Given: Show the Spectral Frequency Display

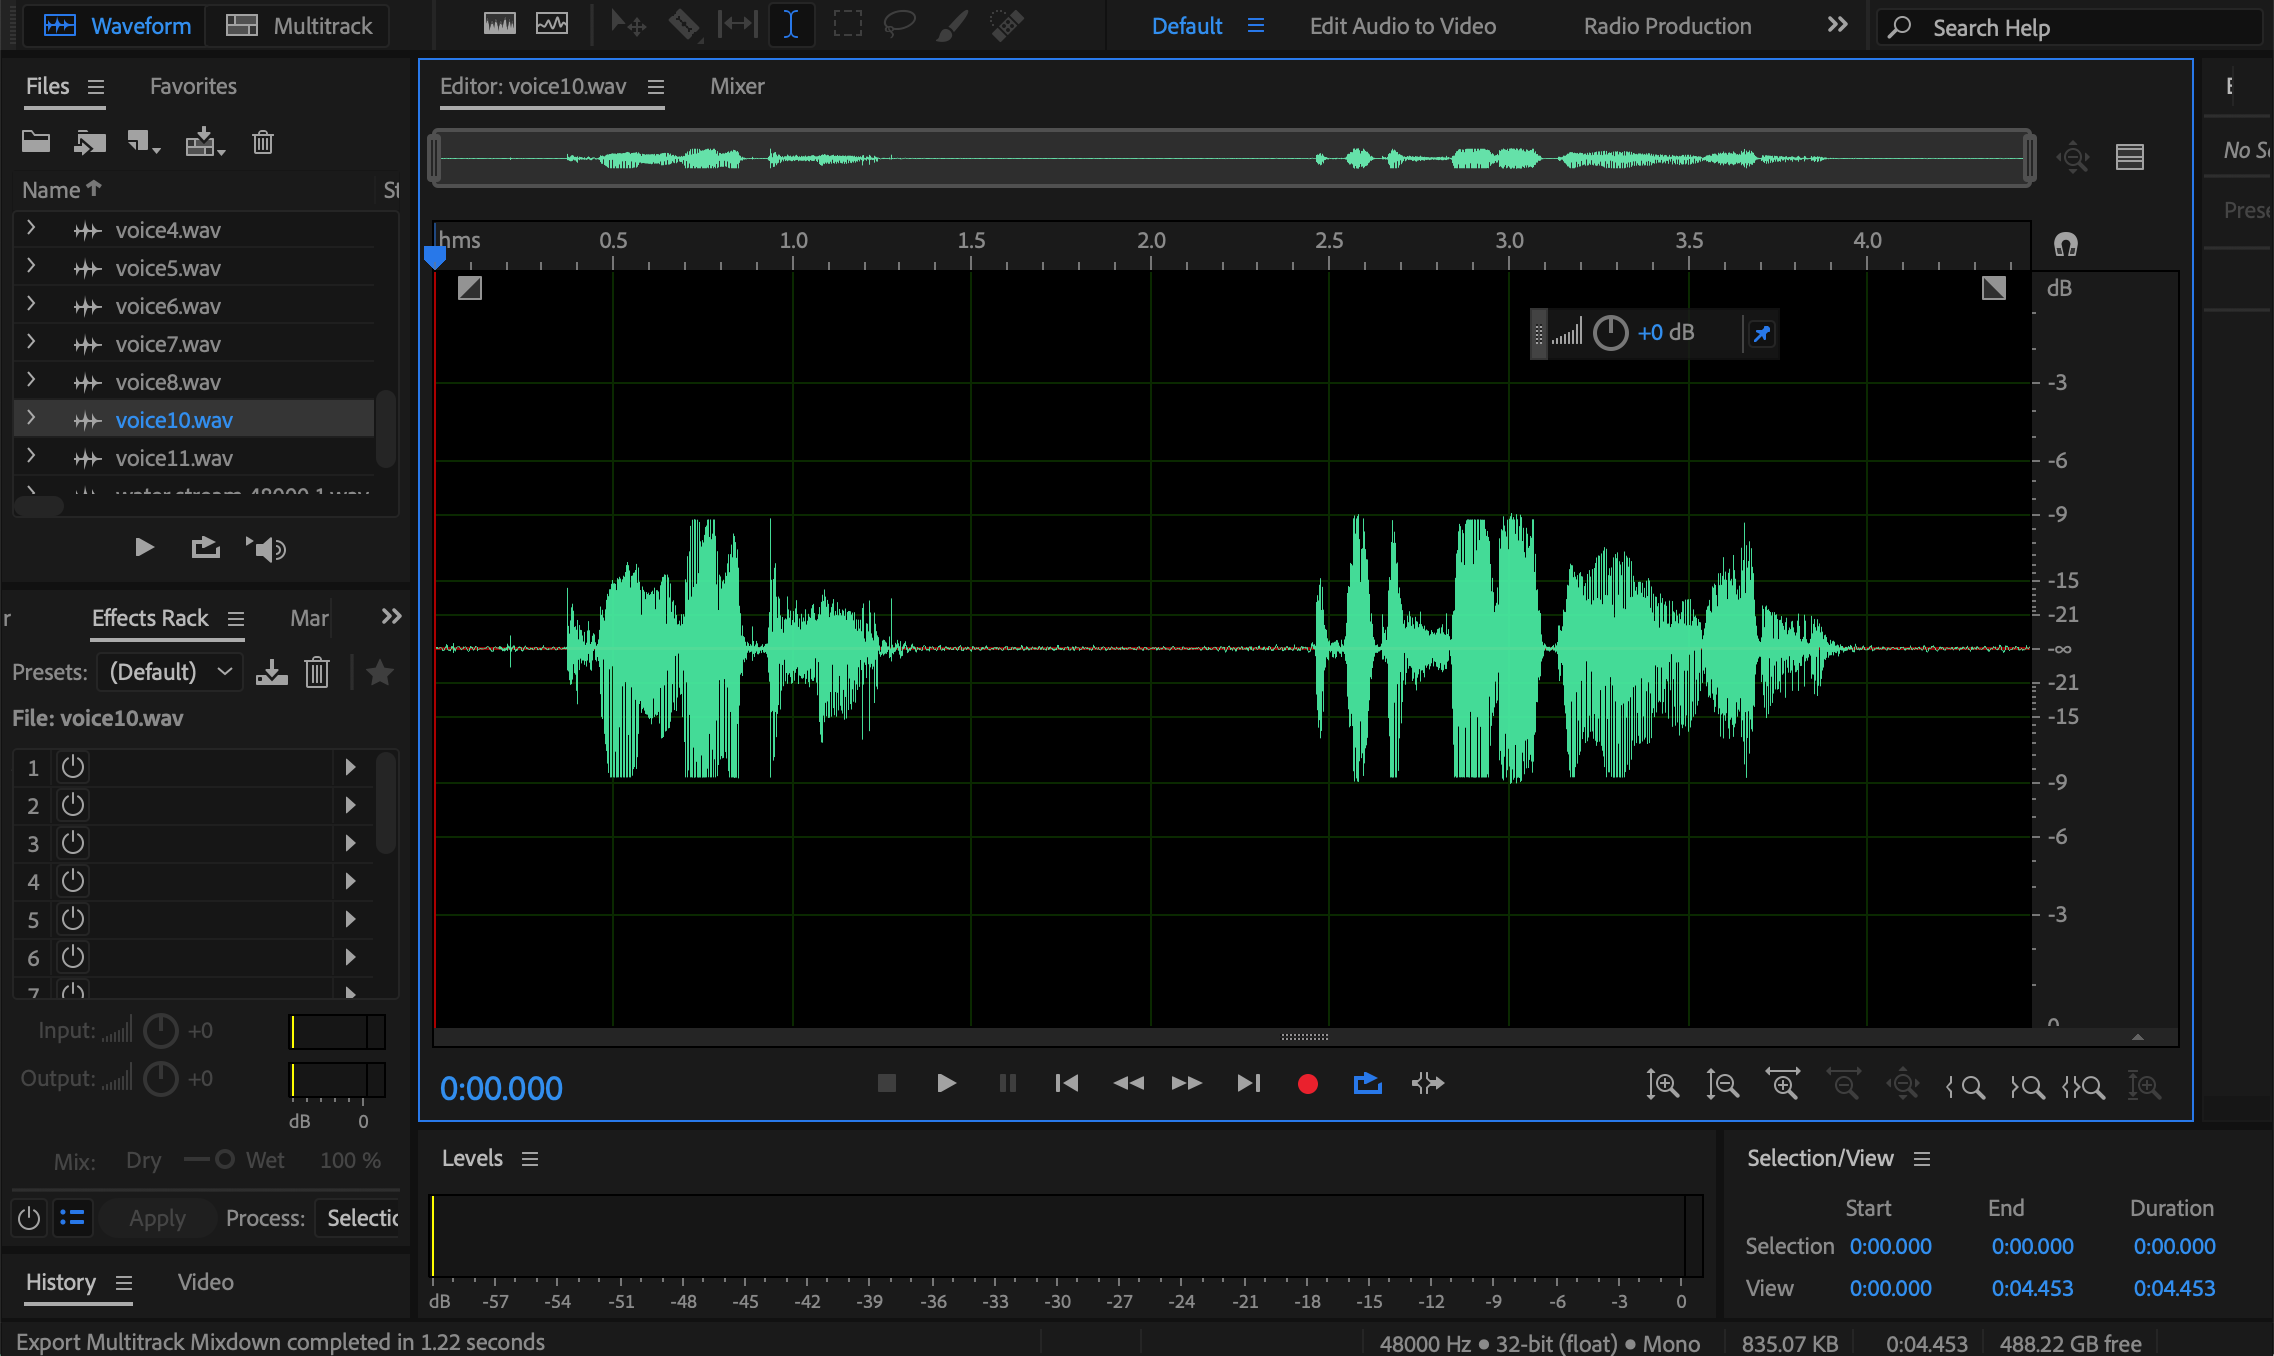Looking at the screenshot, I should click(x=499, y=25).
